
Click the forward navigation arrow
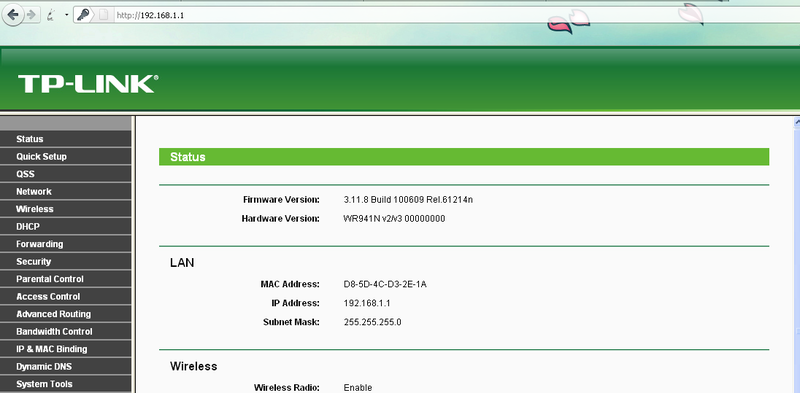tap(31, 15)
